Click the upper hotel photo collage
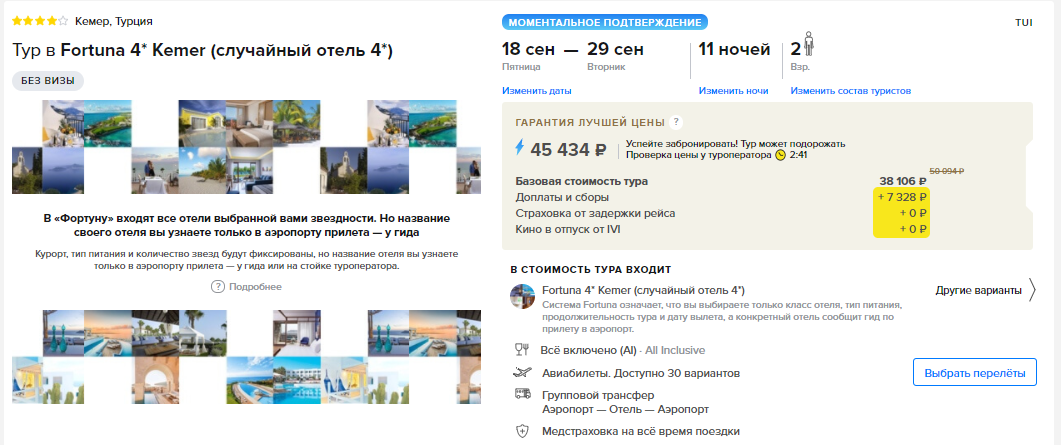This screenshot has width=1061, height=445. (x=246, y=147)
